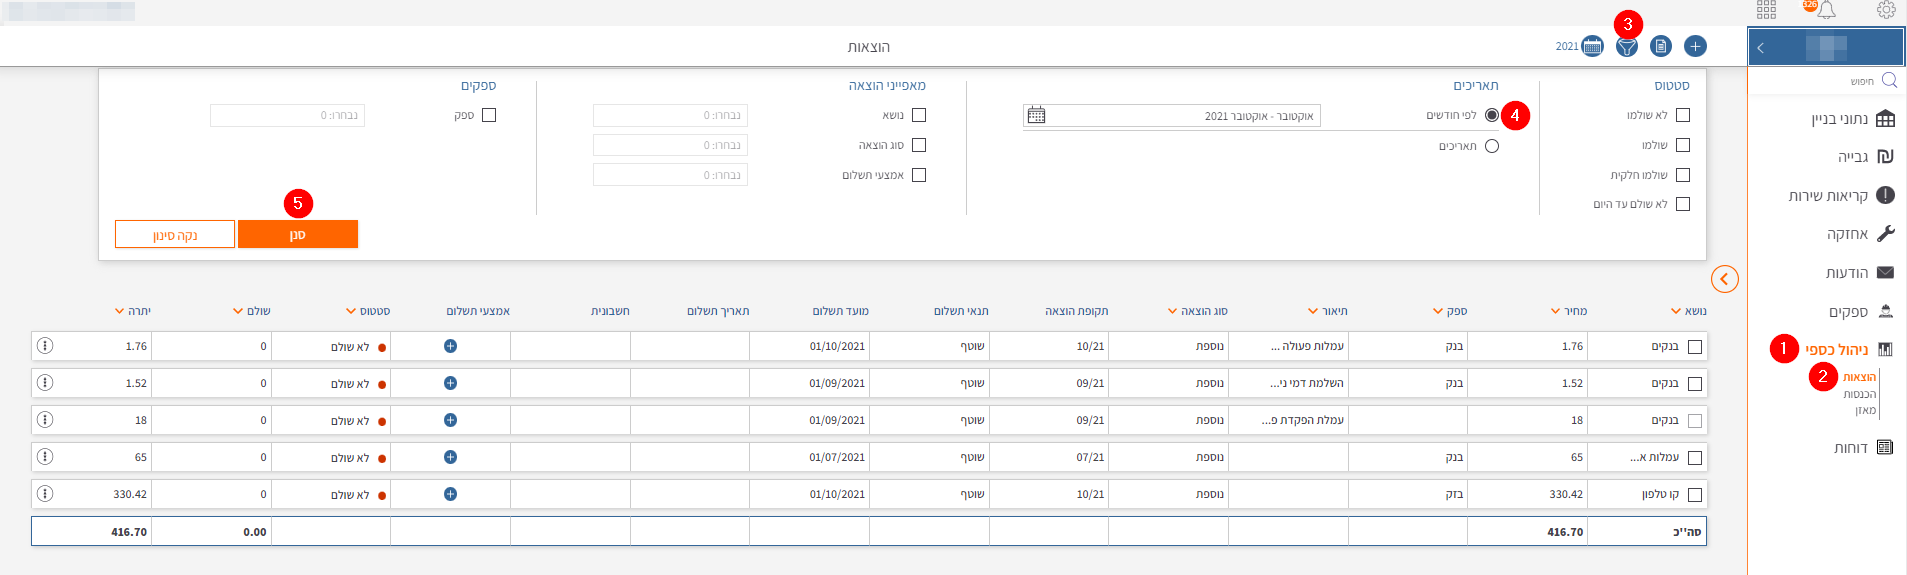Expand the 'סטטוס' column header sort arrow
This screenshot has height=575, width=1907.
351,311
